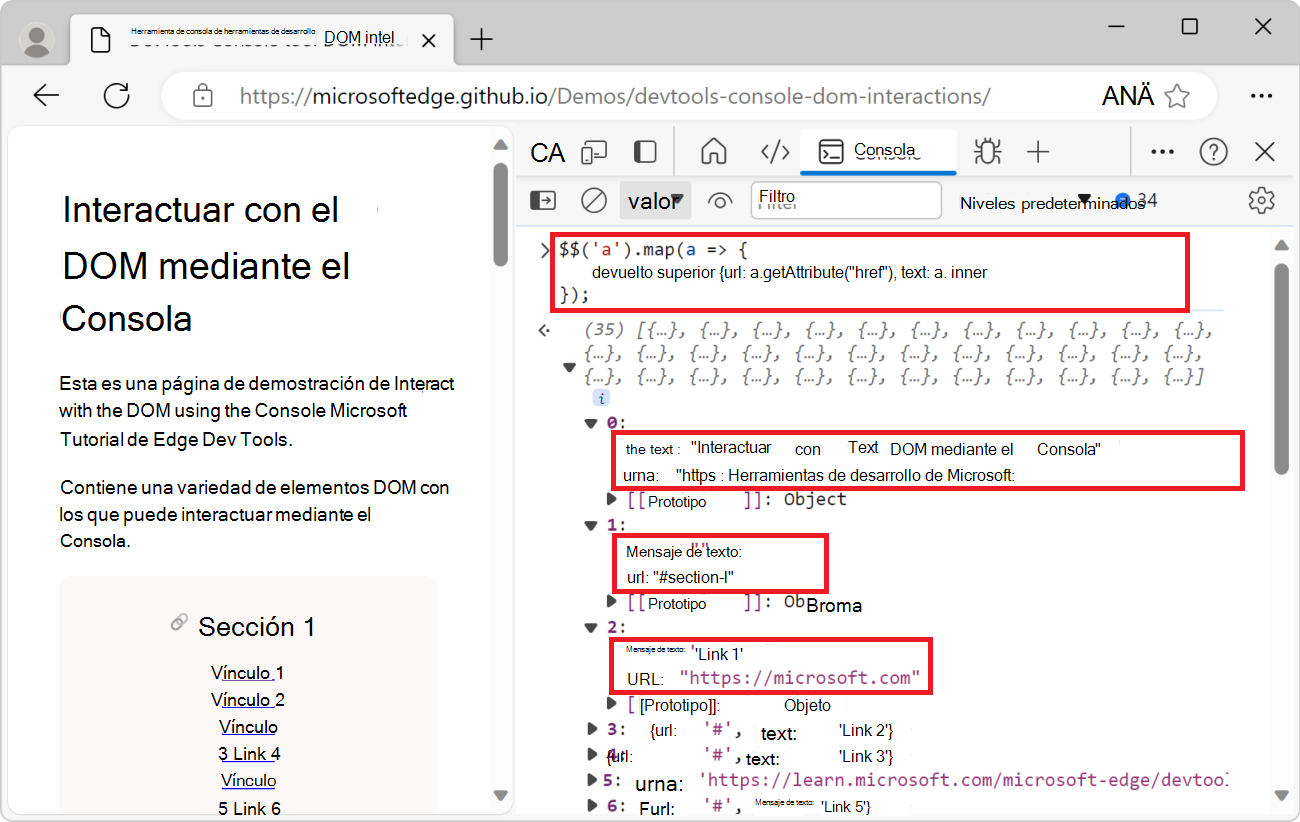Clear the console messages
This screenshot has width=1300, height=822.
593,200
